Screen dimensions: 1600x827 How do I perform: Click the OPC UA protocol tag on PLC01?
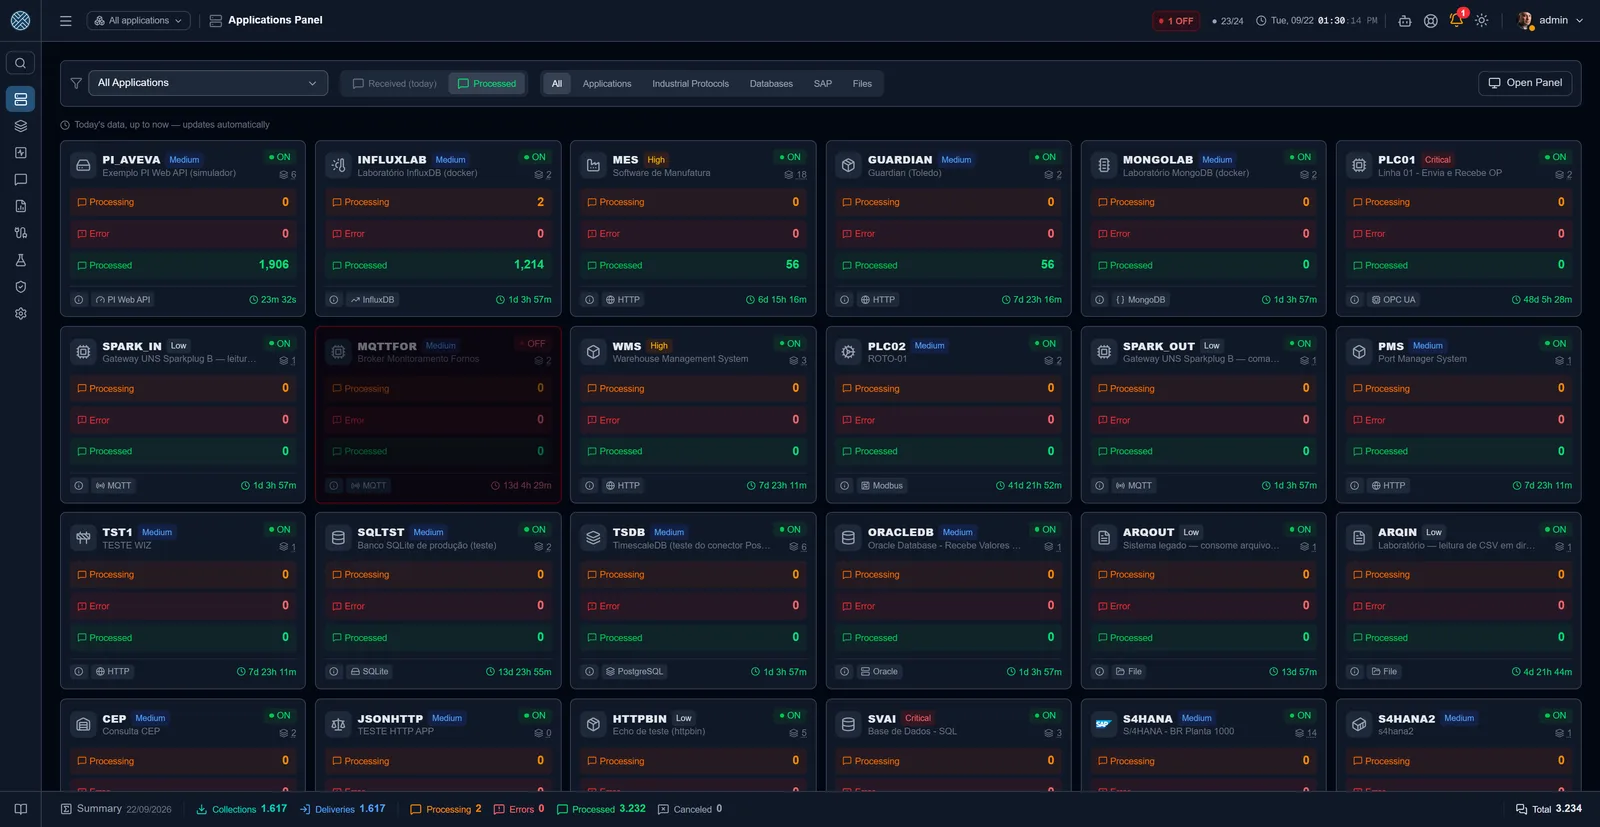pyautogui.click(x=1393, y=300)
